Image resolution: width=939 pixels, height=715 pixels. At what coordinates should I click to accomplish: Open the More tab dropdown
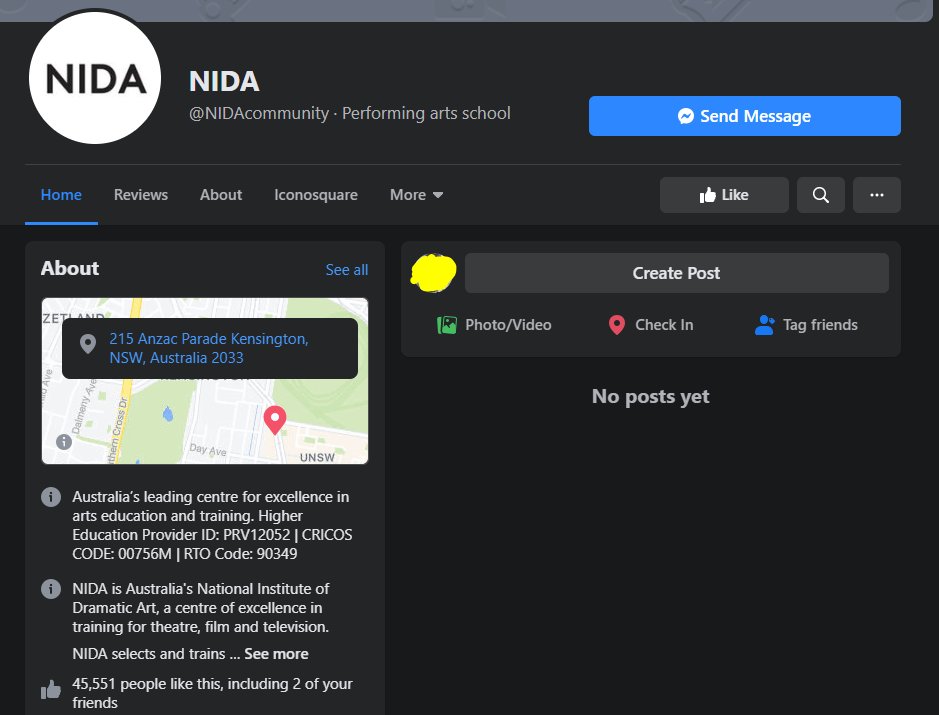coord(416,194)
